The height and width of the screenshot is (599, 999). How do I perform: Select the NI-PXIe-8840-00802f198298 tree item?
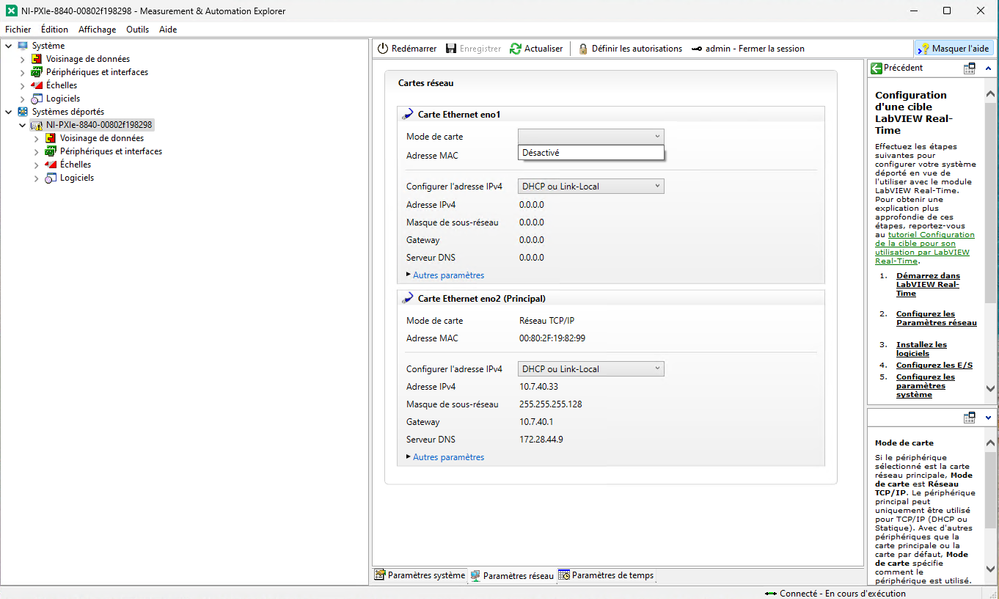coord(99,125)
